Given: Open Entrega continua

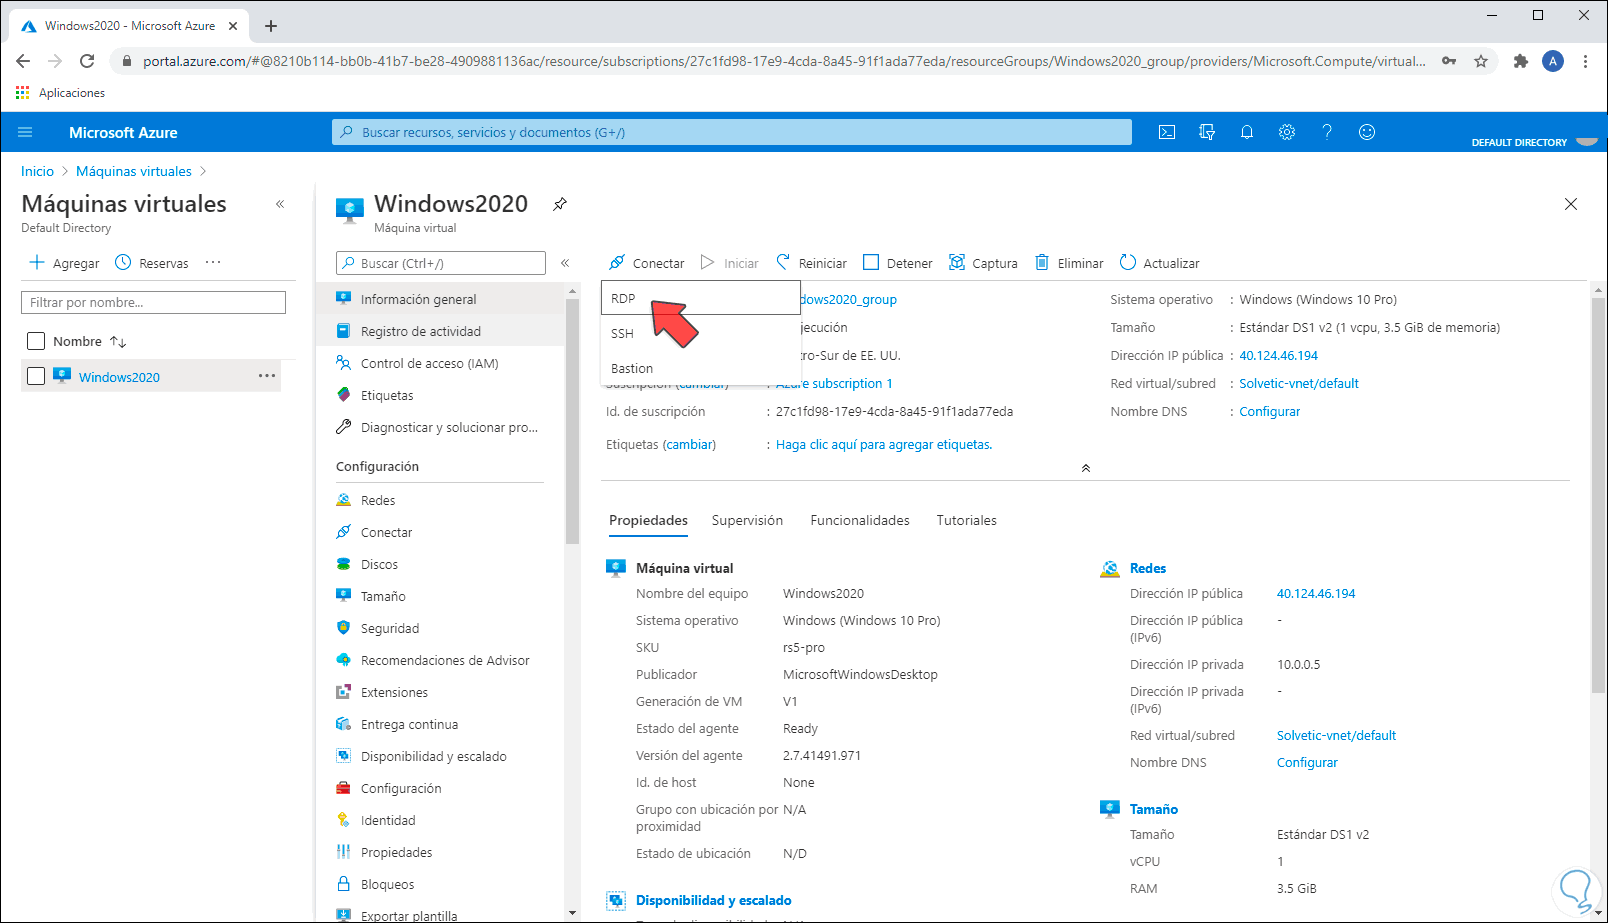Looking at the screenshot, I should coord(441,724).
